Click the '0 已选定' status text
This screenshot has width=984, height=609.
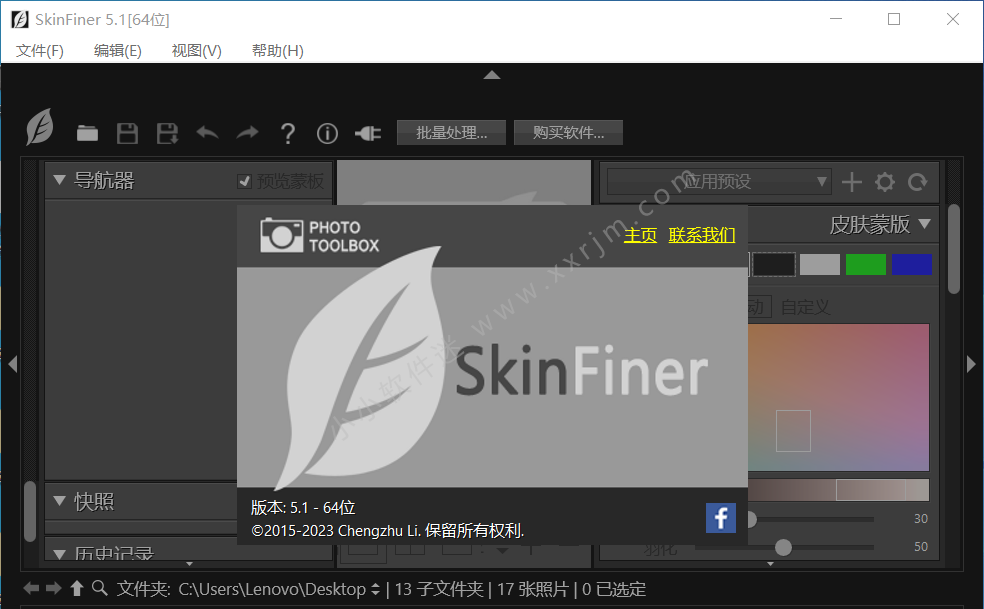[x=614, y=589]
